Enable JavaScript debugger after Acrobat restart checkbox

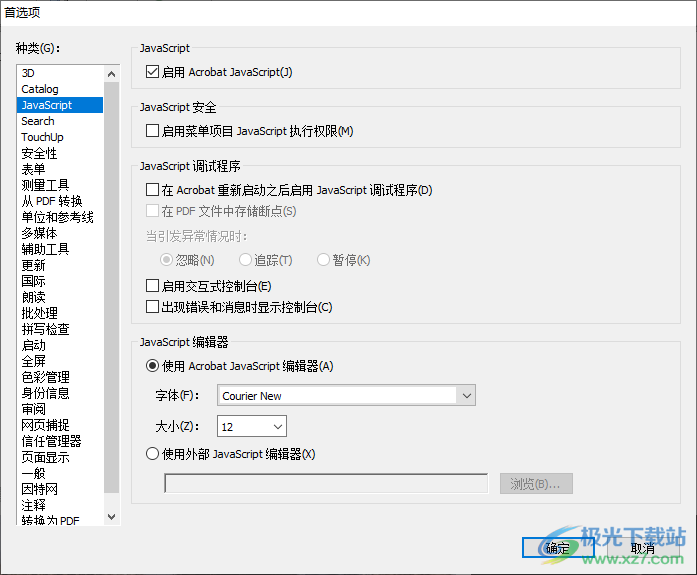tap(153, 190)
